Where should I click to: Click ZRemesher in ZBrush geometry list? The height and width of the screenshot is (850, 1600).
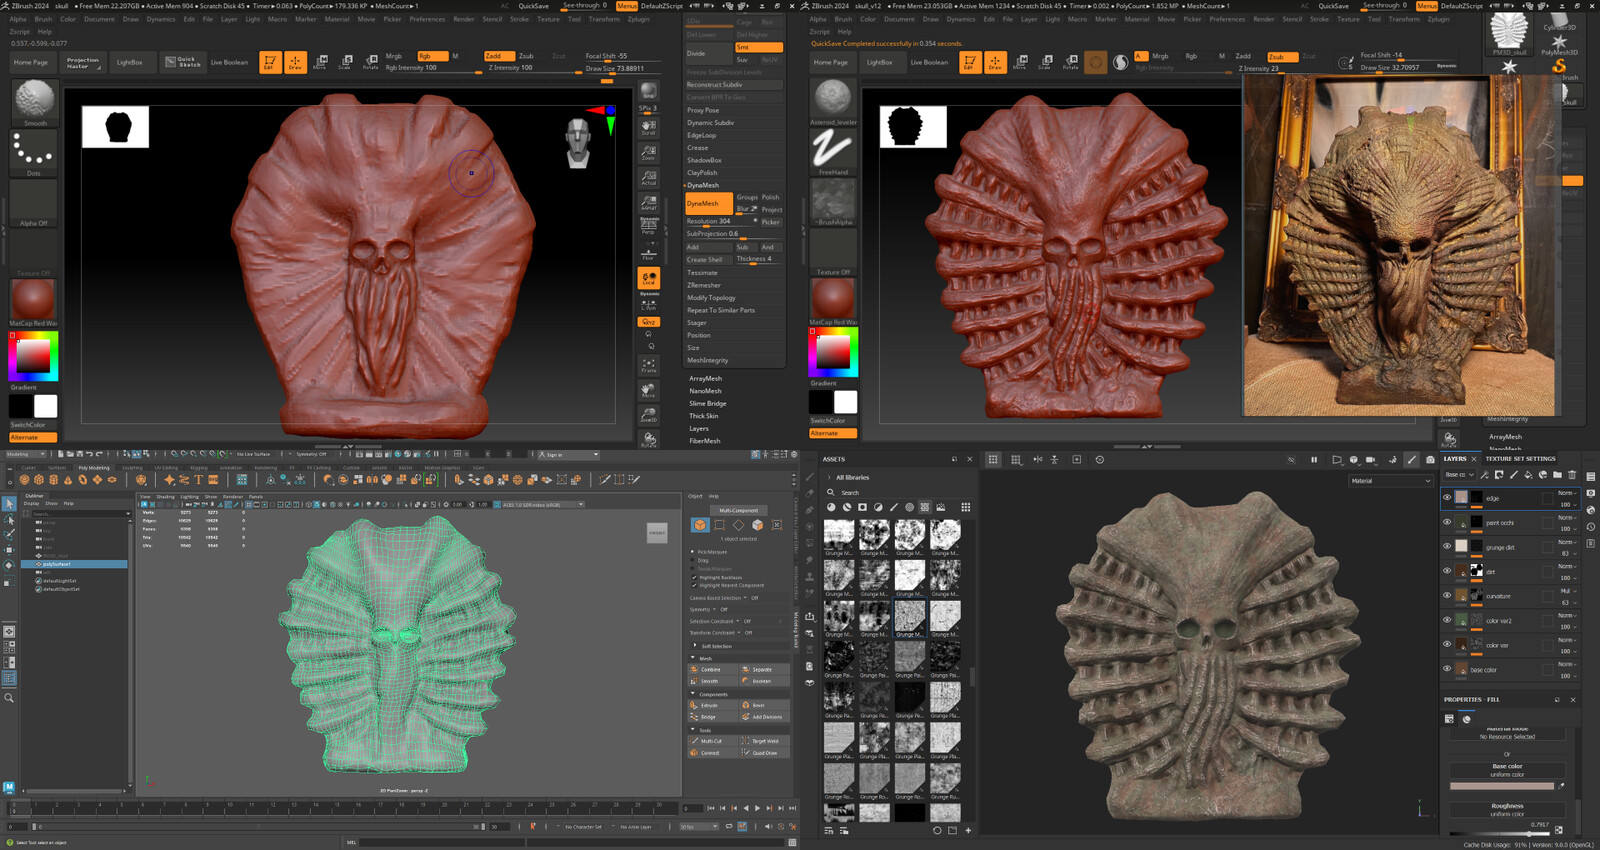click(x=704, y=285)
